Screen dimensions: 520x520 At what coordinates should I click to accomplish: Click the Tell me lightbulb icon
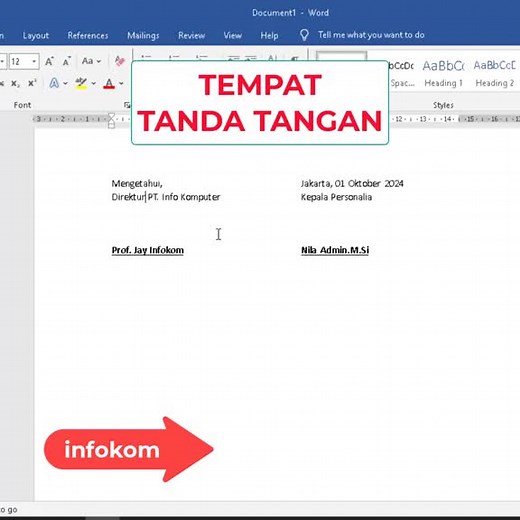pyautogui.click(x=304, y=35)
